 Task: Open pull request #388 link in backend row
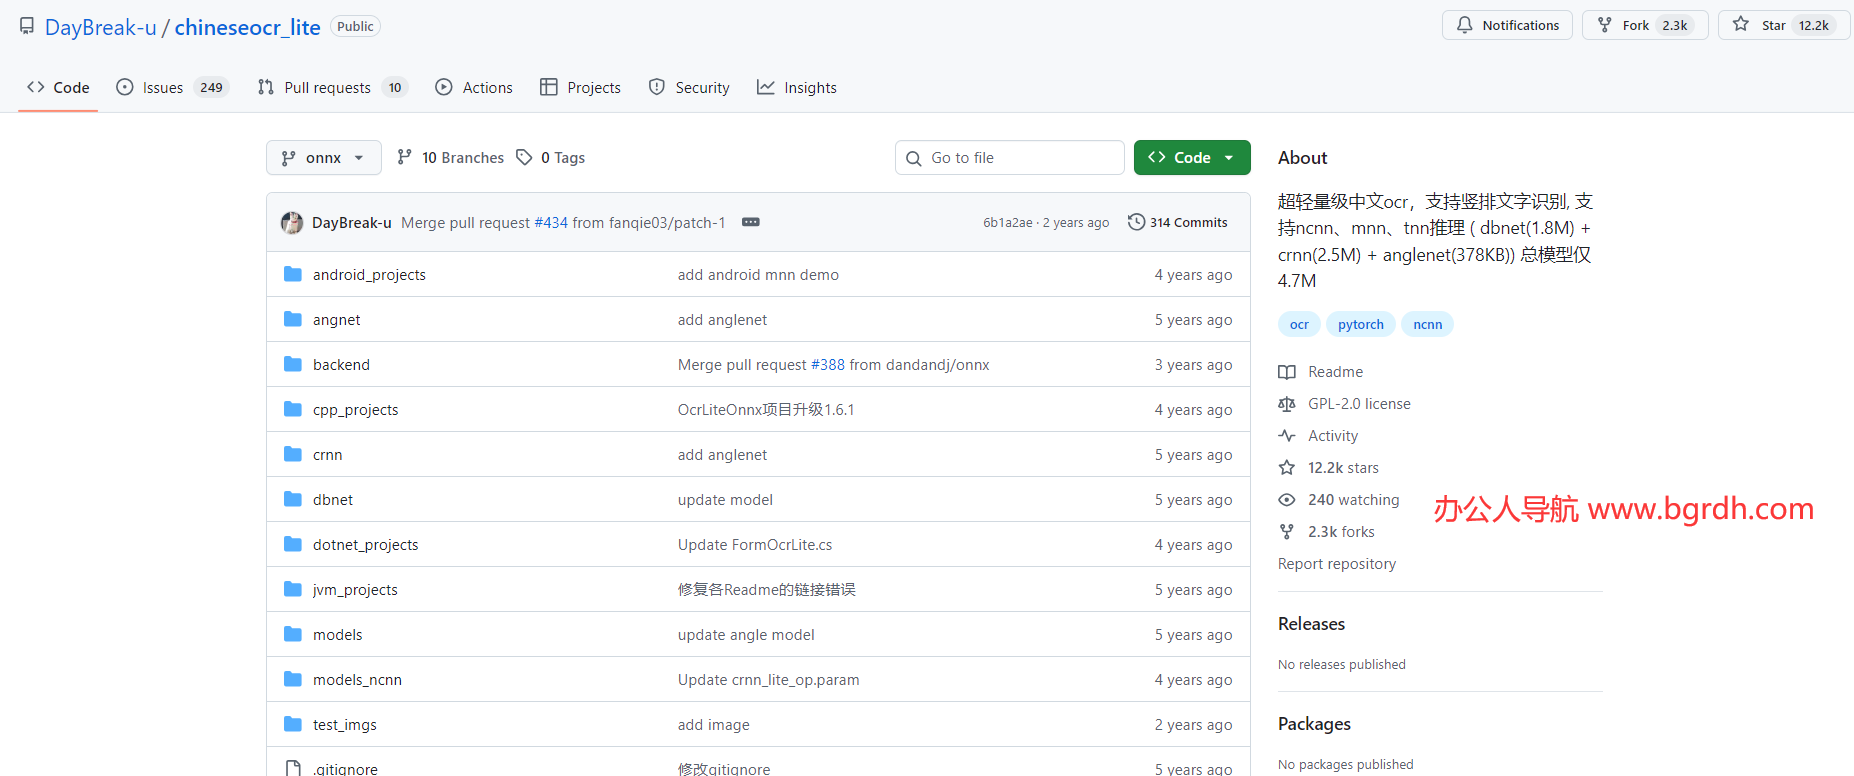[828, 365]
